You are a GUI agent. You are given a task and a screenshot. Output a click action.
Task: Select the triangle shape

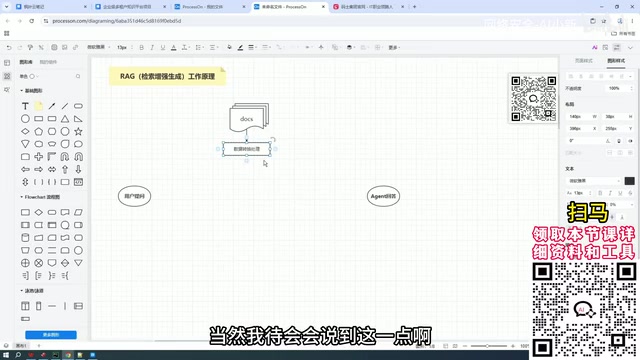coord(65,119)
